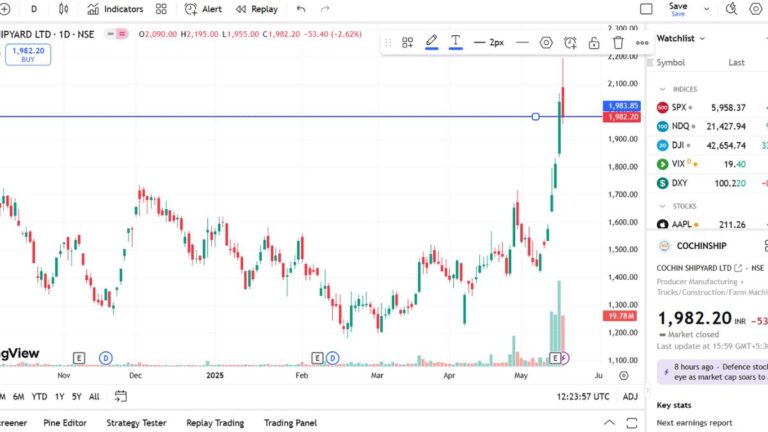Screen dimensions: 768x432
Task: Create an Alert from the top toolbar
Action: (203, 9)
